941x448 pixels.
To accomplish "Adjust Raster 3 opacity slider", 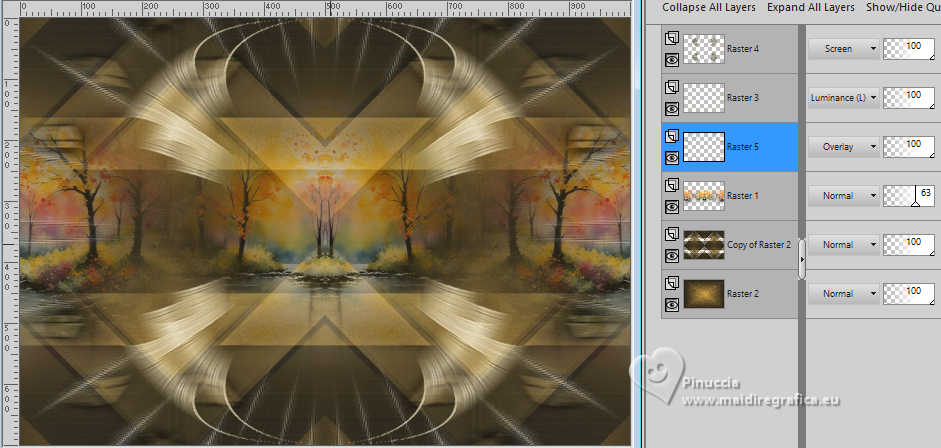I will [909, 98].
